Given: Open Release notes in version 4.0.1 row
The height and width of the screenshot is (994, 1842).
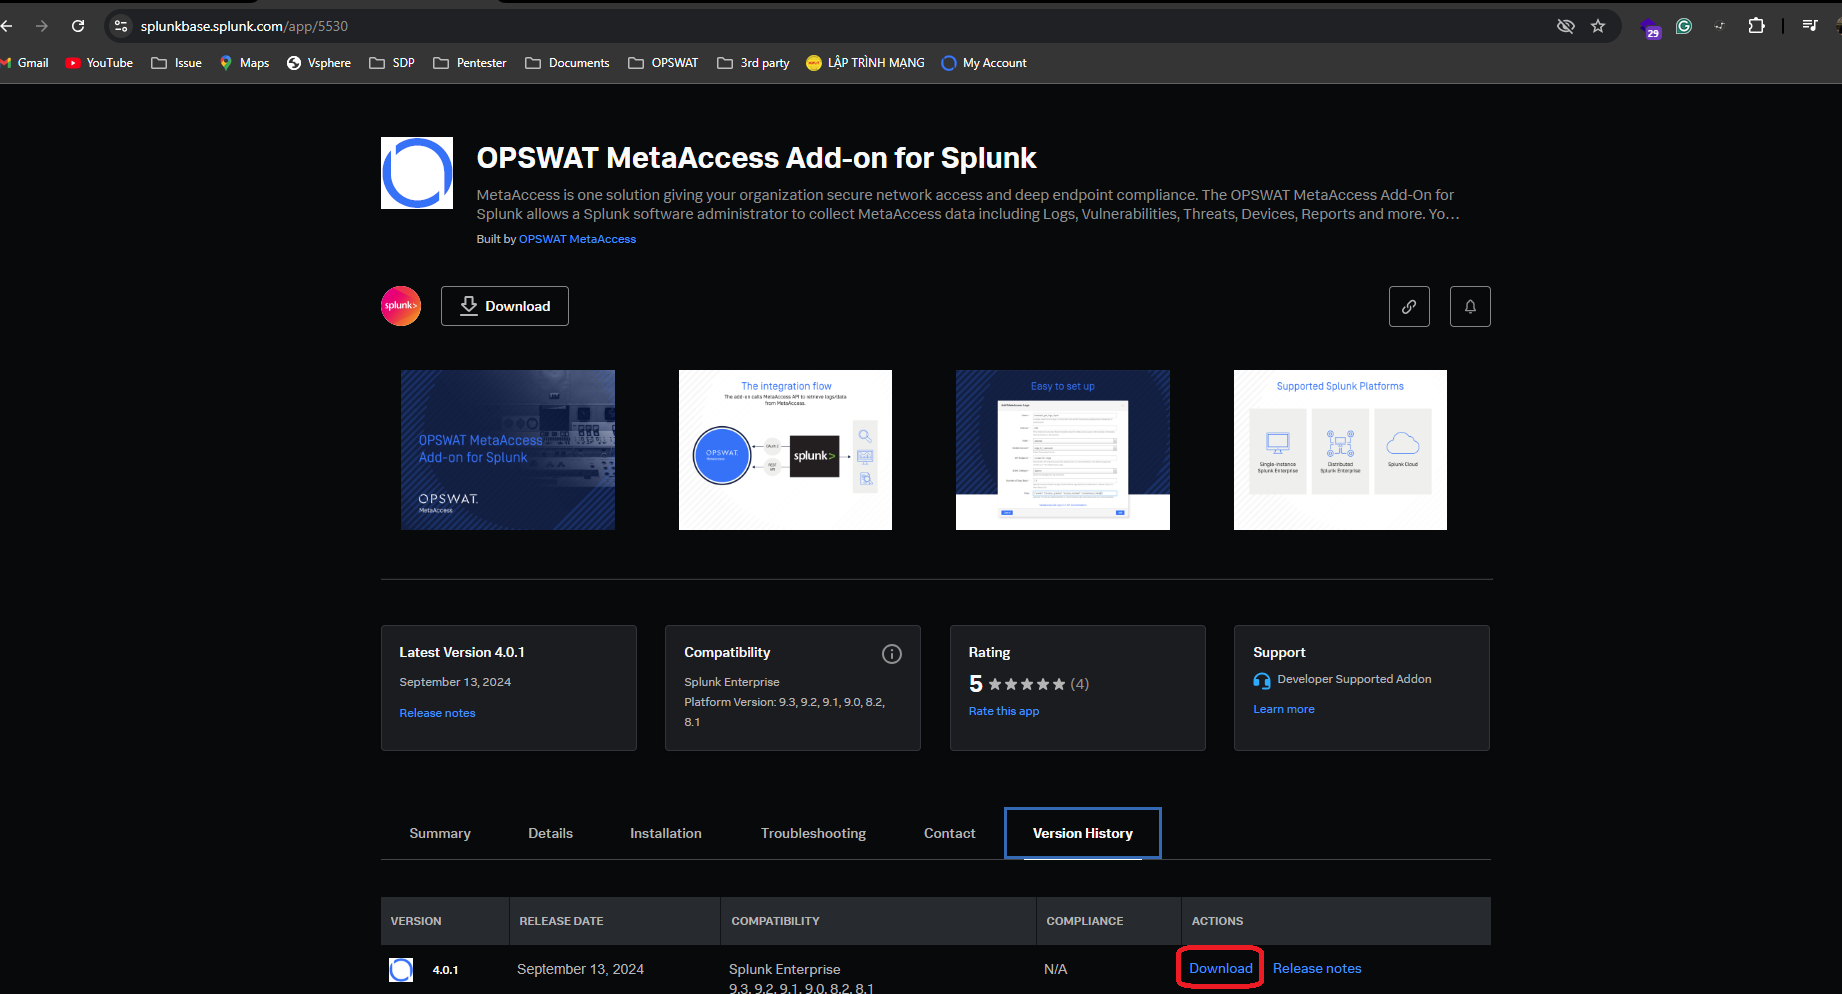Looking at the screenshot, I should [x=1317, y=968].
